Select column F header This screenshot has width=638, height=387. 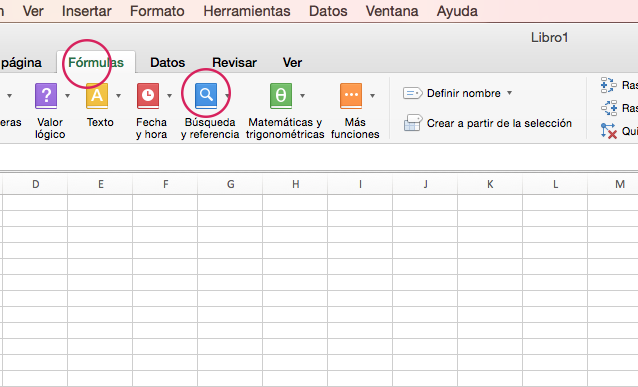166,184
